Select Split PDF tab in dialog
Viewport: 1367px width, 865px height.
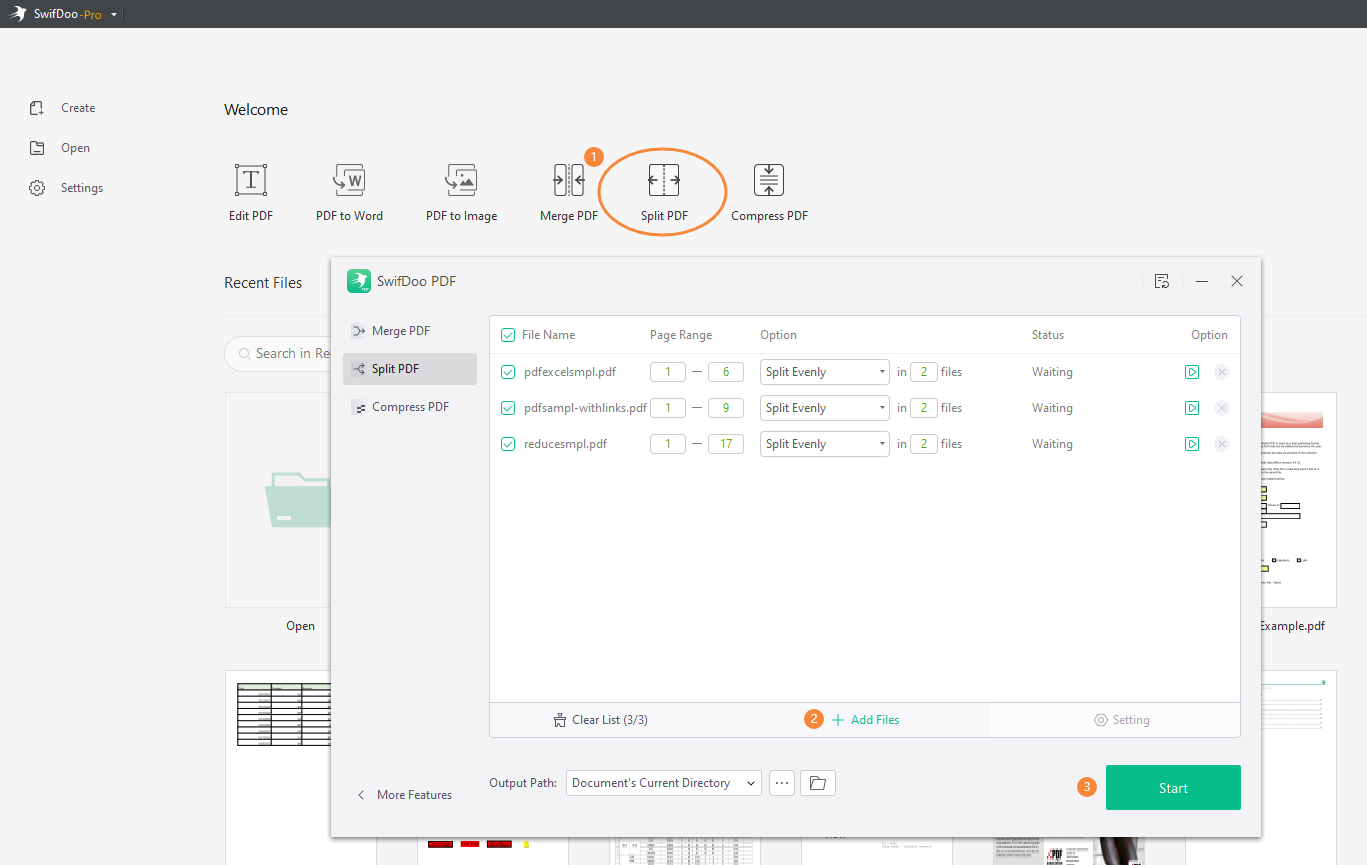click(x=409, y=369)
